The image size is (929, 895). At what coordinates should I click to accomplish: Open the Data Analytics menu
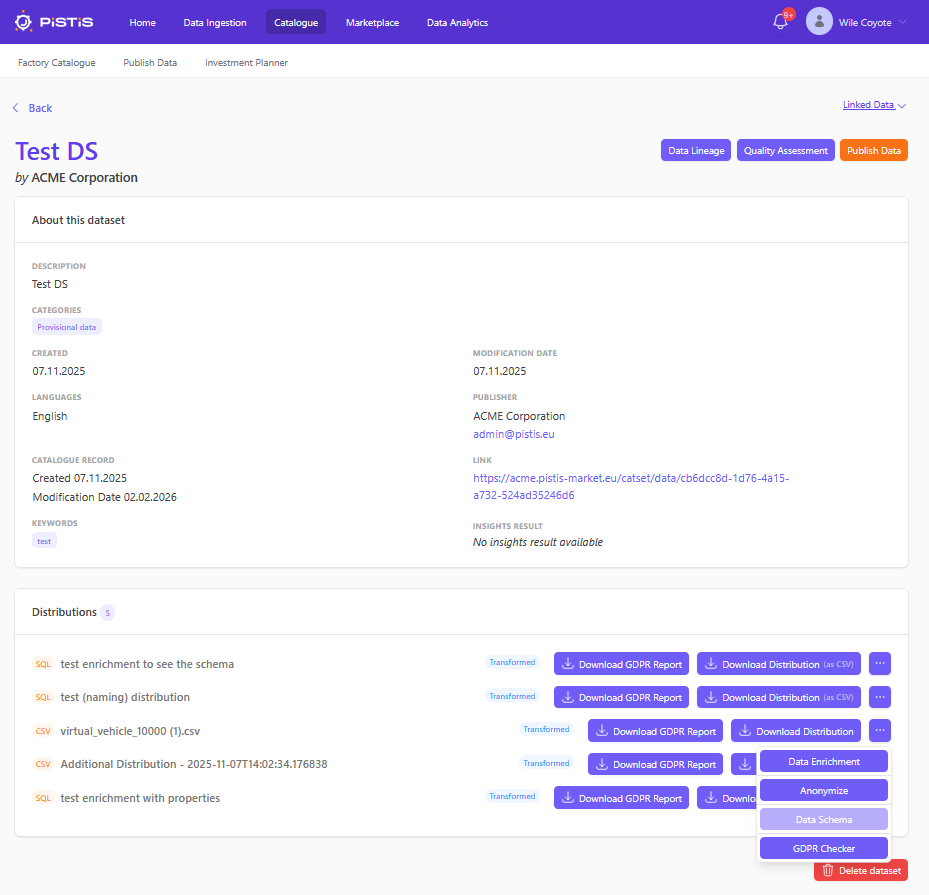coord(457,23)
